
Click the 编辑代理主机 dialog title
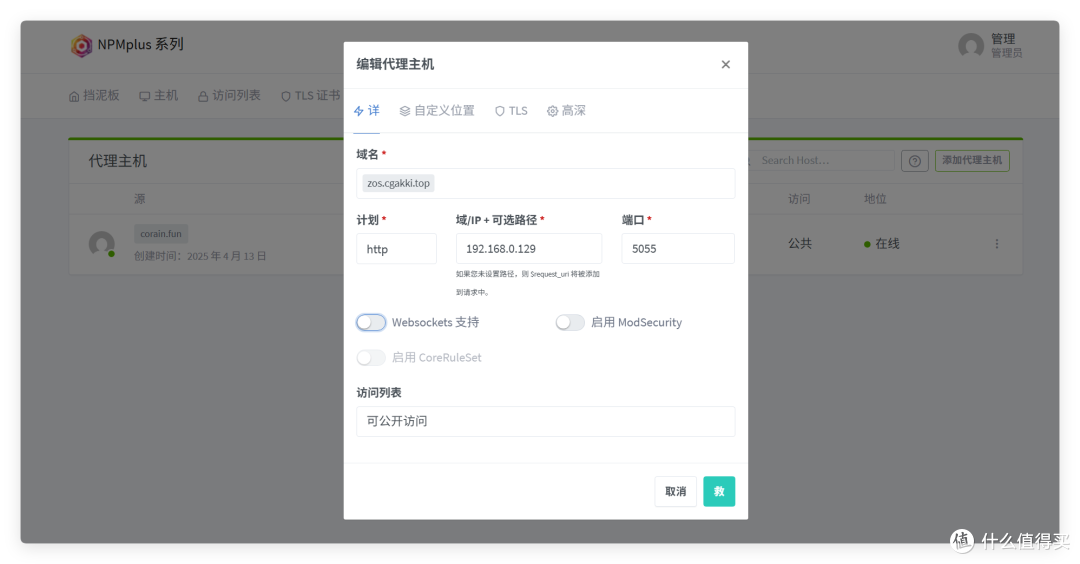[395, 64]
